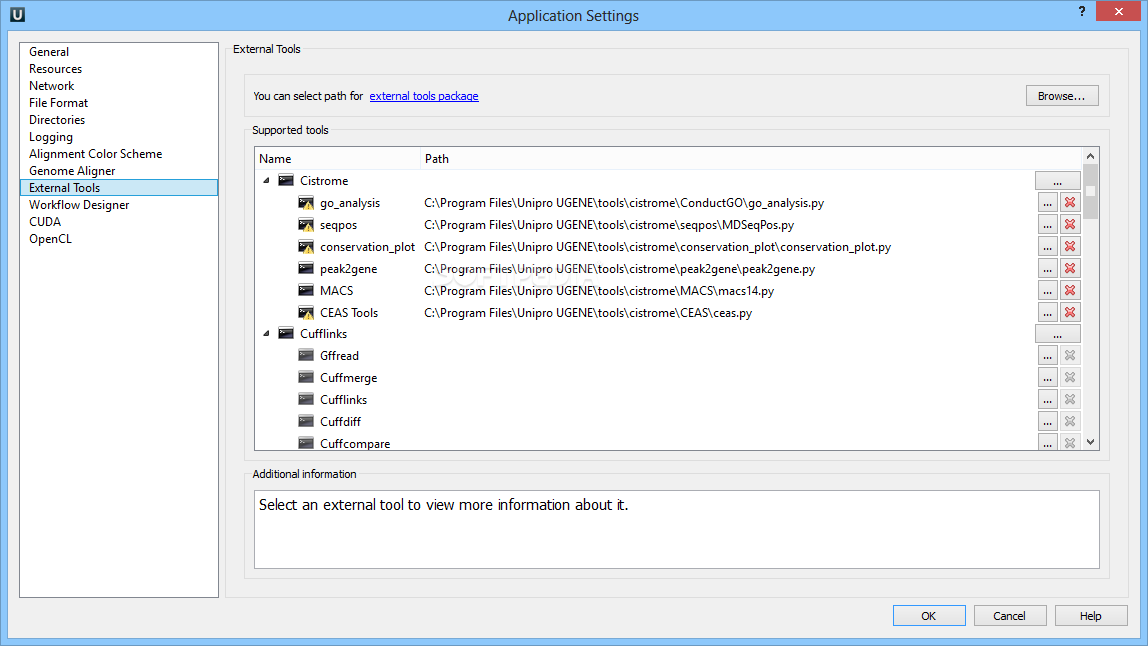Browse path for conservation_plot tool
This screenshot has height=646, width=1148.
[1048, 247]
